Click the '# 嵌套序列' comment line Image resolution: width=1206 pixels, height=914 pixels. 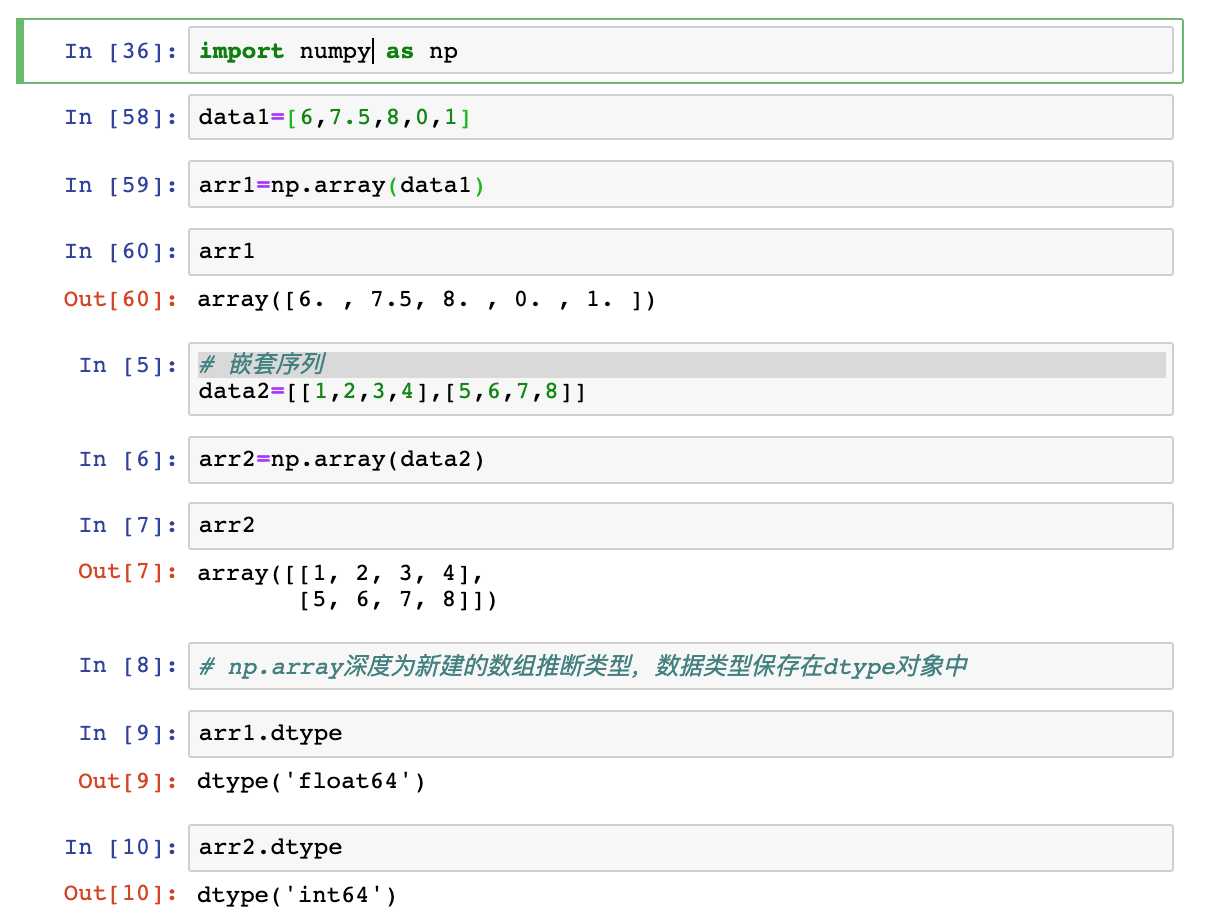coord(261,365)
